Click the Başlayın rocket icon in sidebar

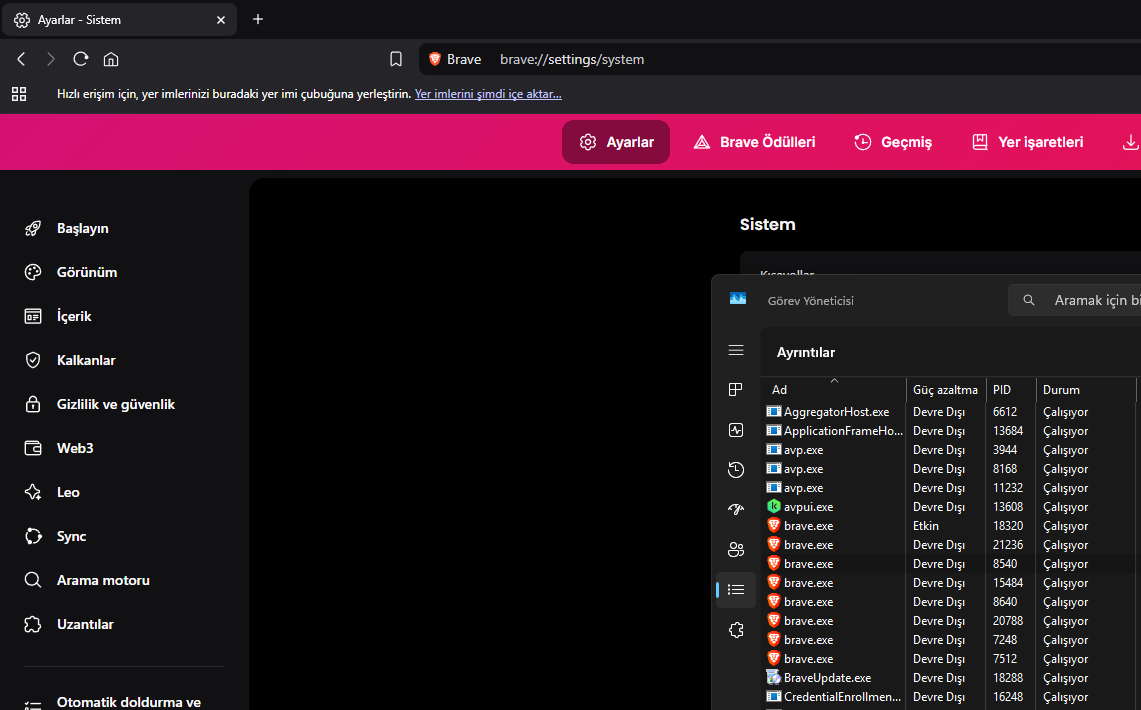pos(33,228)
